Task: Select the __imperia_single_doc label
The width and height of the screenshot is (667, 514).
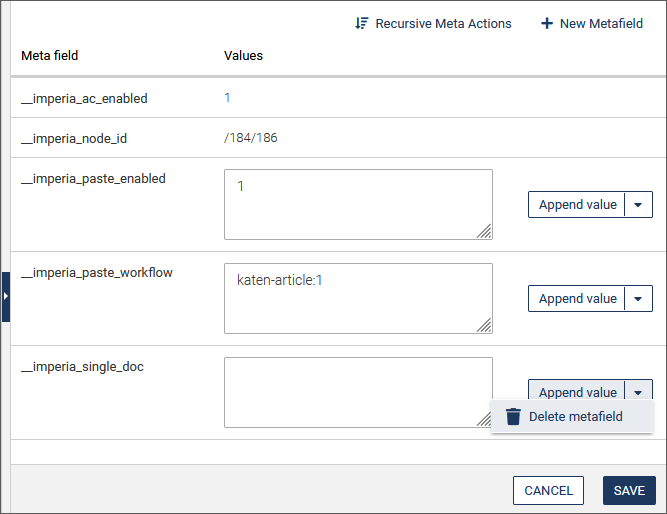Action: tap(83, 367)
